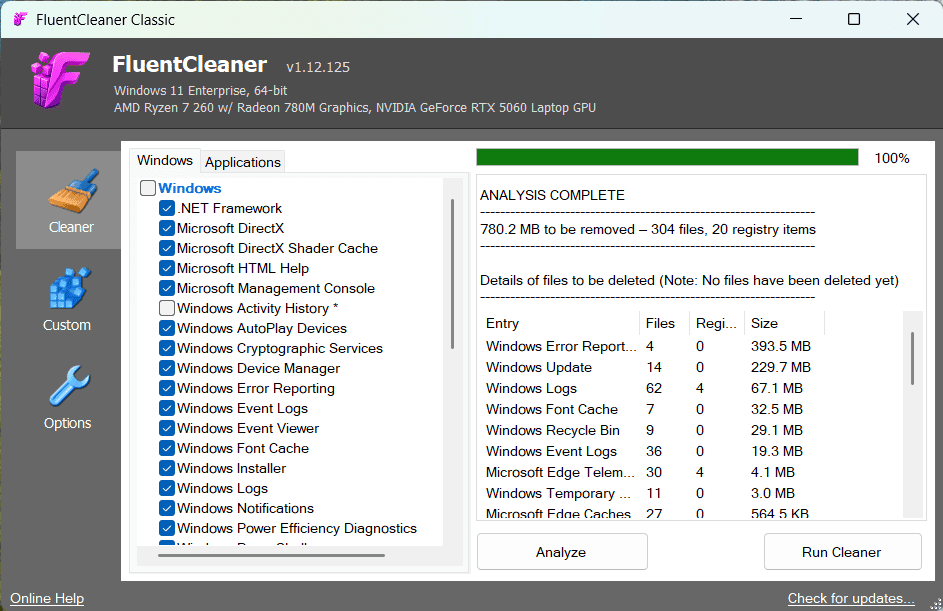Image resolution: width=943 pixels, height=611 pixels.
Task: Select the Windows Event Logs result row
Action: click(653, 452)
